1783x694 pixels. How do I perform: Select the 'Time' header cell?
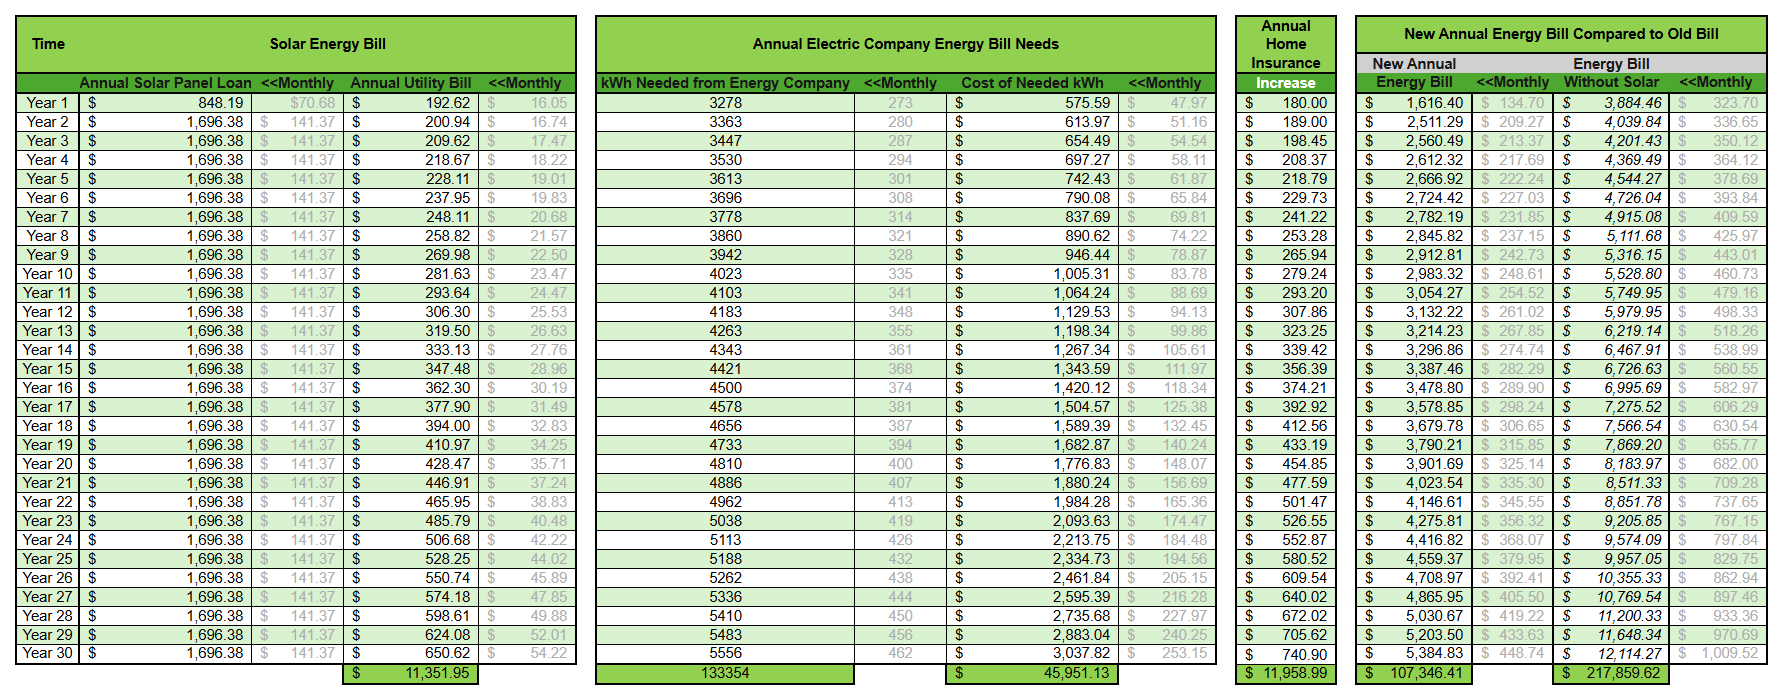[48, 44]
